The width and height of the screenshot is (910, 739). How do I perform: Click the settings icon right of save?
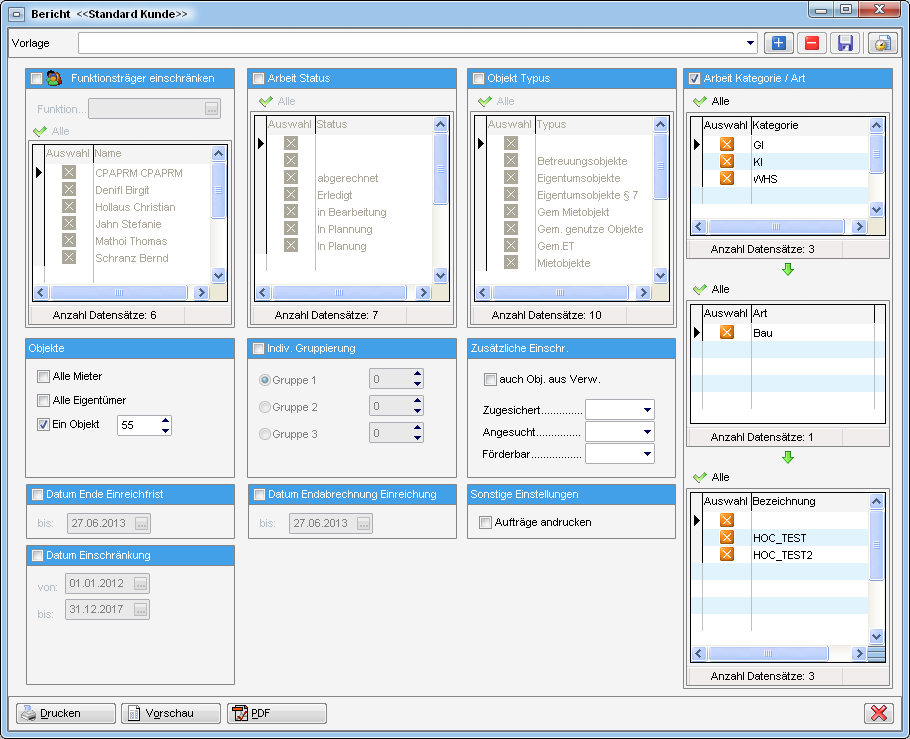[x=882, y=43]
